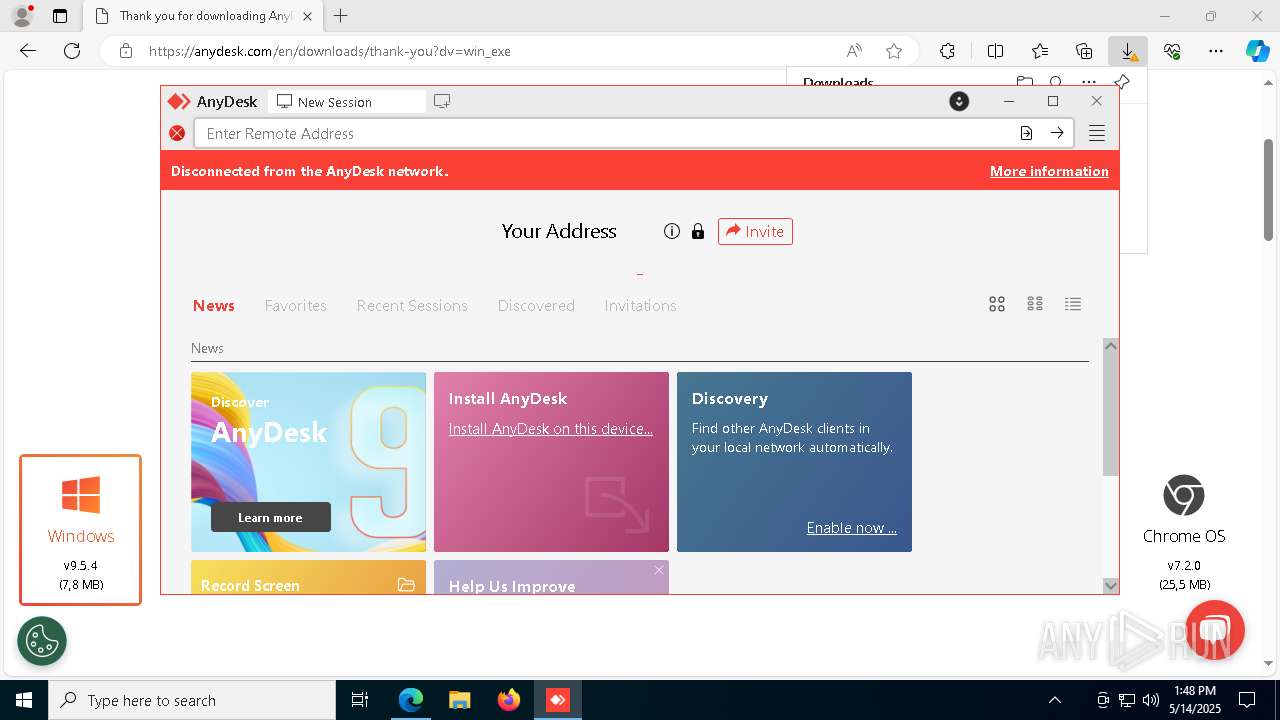Open file transfer icon in address bar

point(1026,133)
